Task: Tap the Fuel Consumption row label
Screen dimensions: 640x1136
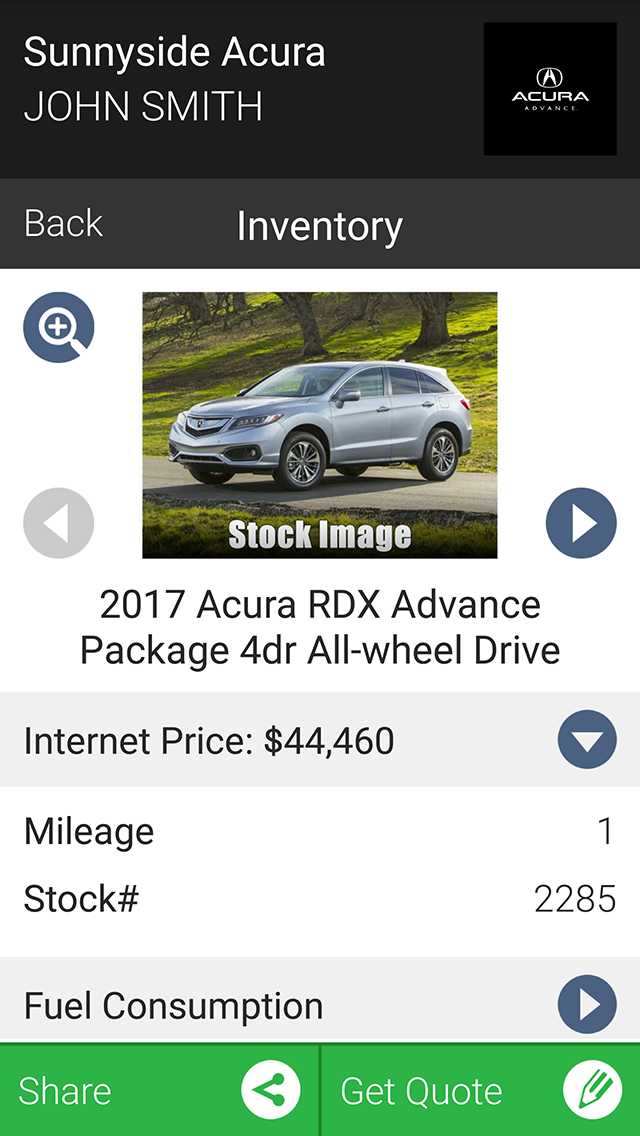Action: 173,1006
